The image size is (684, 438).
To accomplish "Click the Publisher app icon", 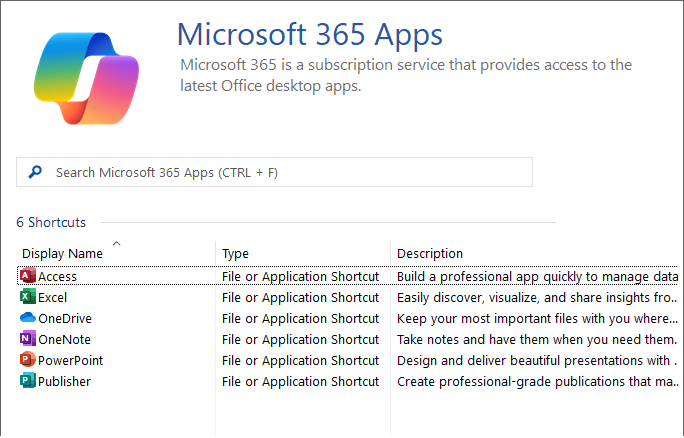I will (27, 381).
